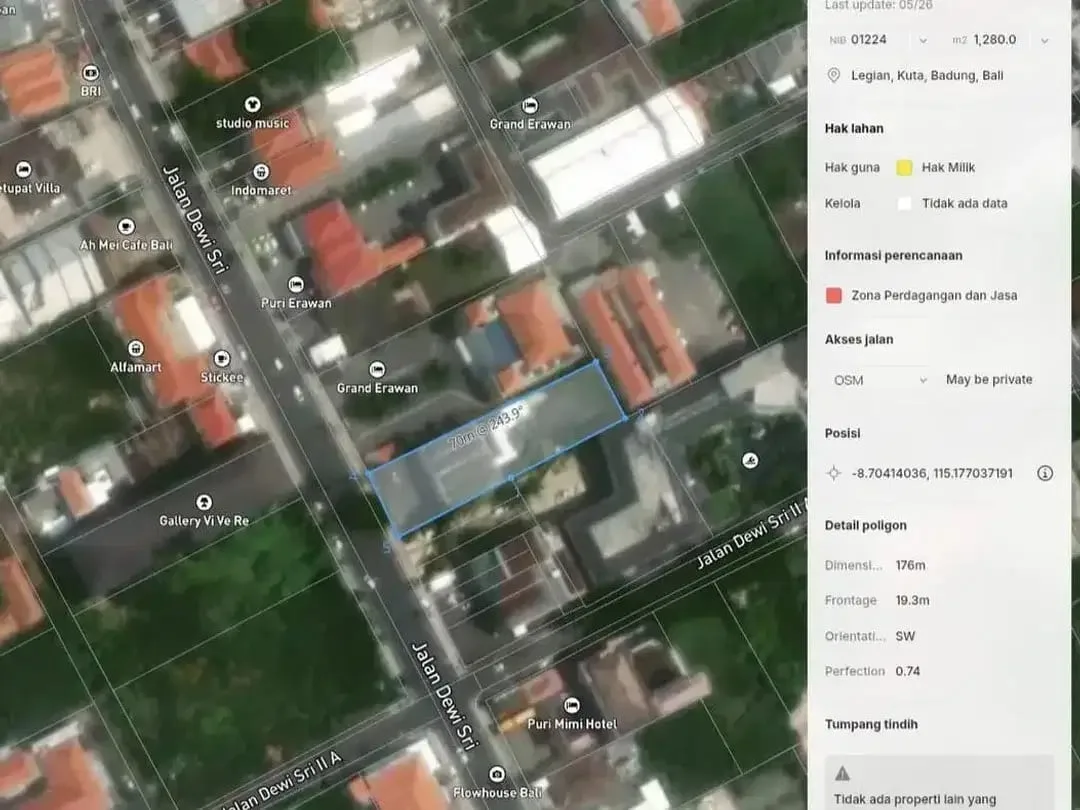The height and width of the screenshot is (810, 1080).
Task: Click the white Tidak ada data swatch
Action: click(904, 203)
